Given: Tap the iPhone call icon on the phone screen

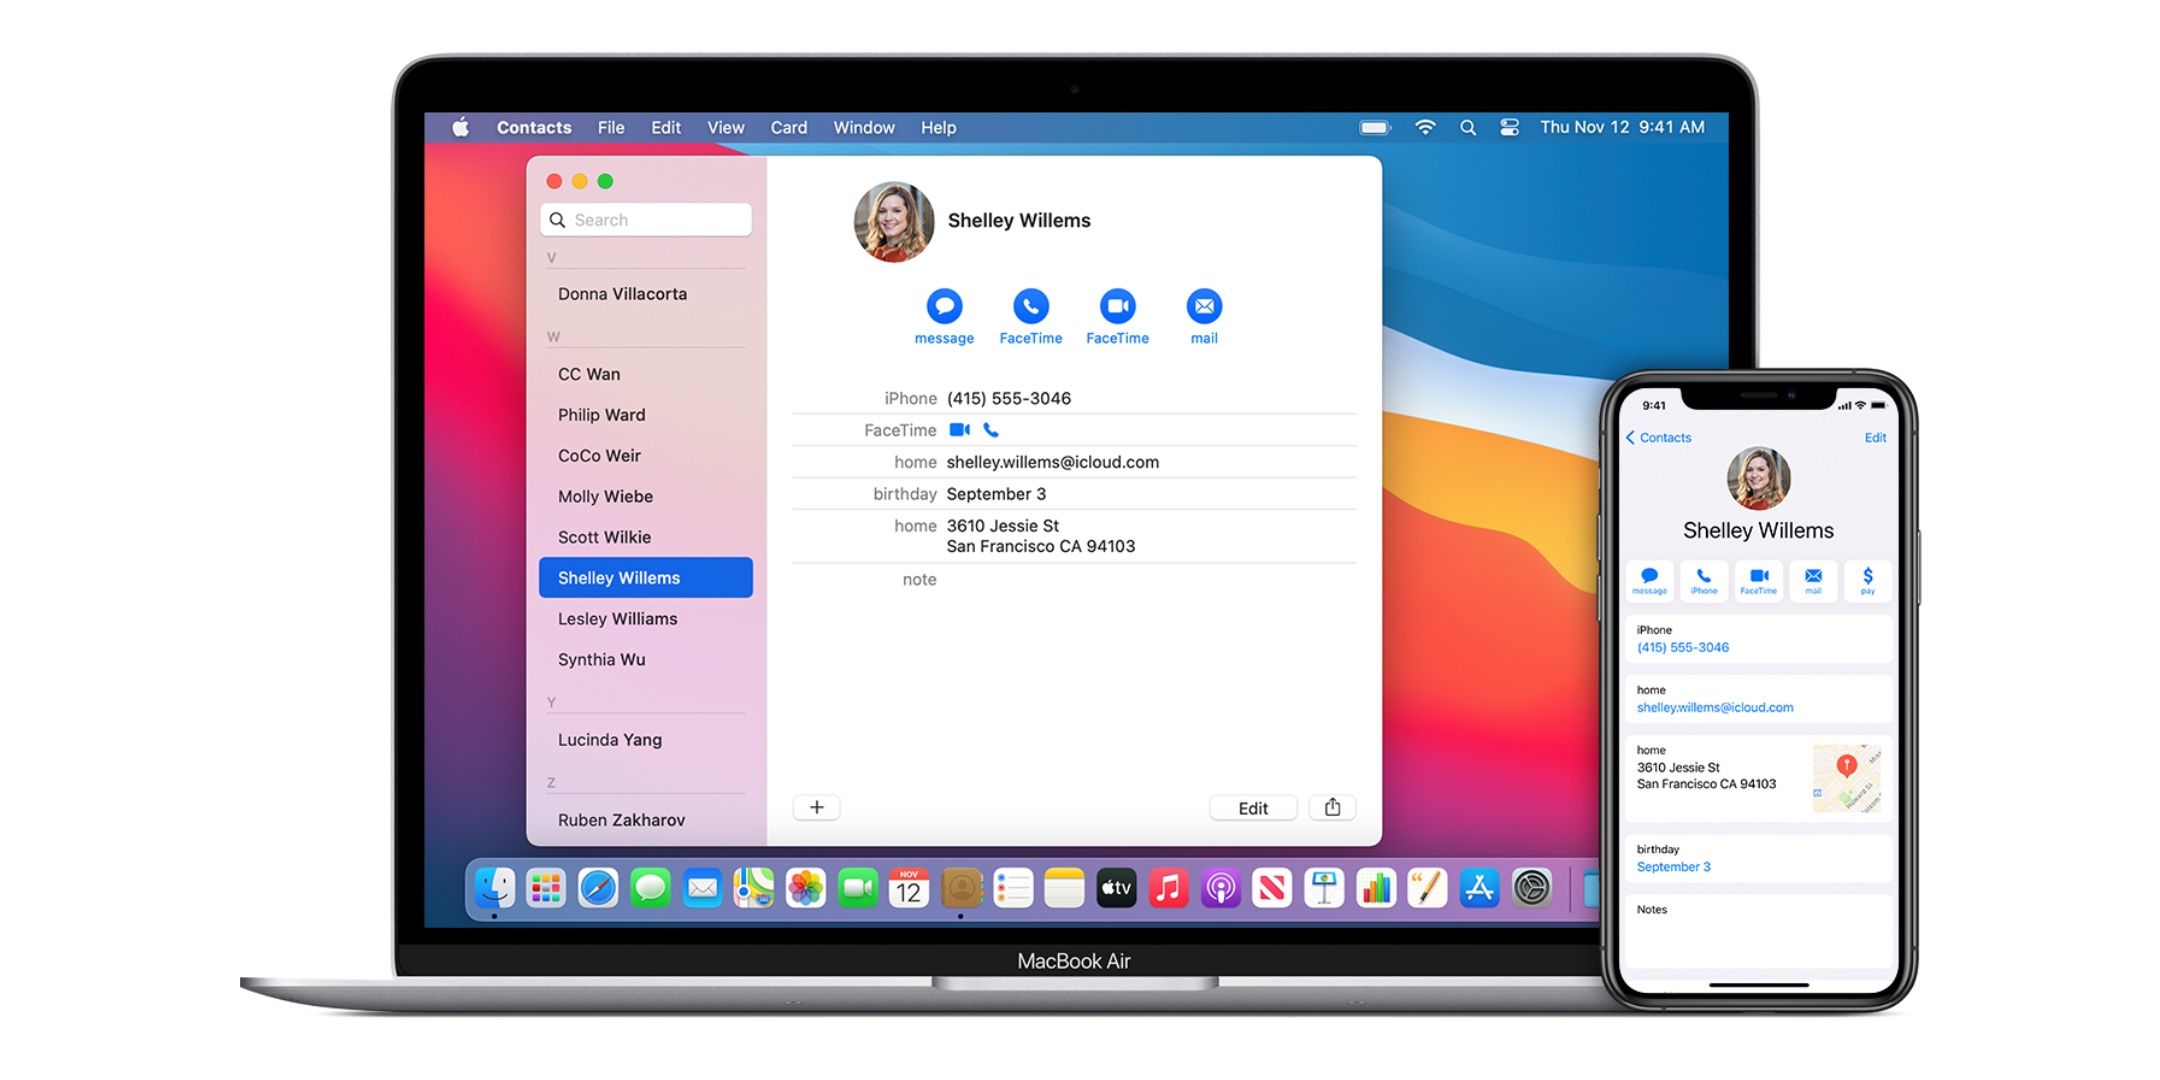Looking at the screenshot, I should coord(1703,580).
